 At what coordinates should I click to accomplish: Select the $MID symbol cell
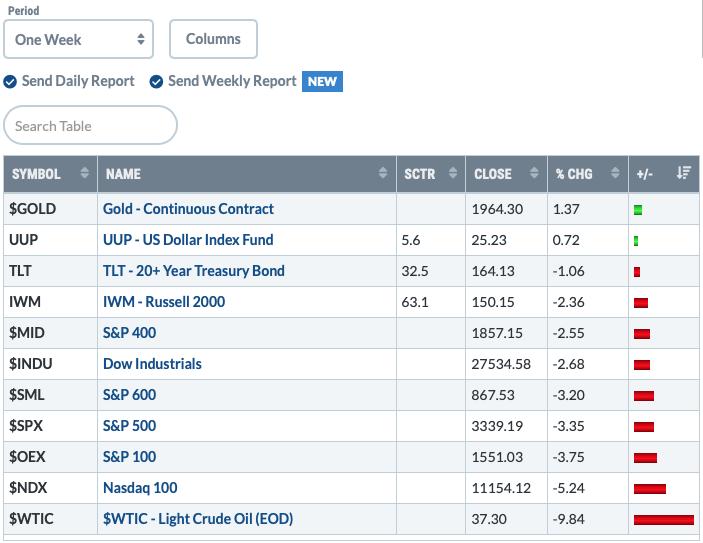tap(50, 333)
